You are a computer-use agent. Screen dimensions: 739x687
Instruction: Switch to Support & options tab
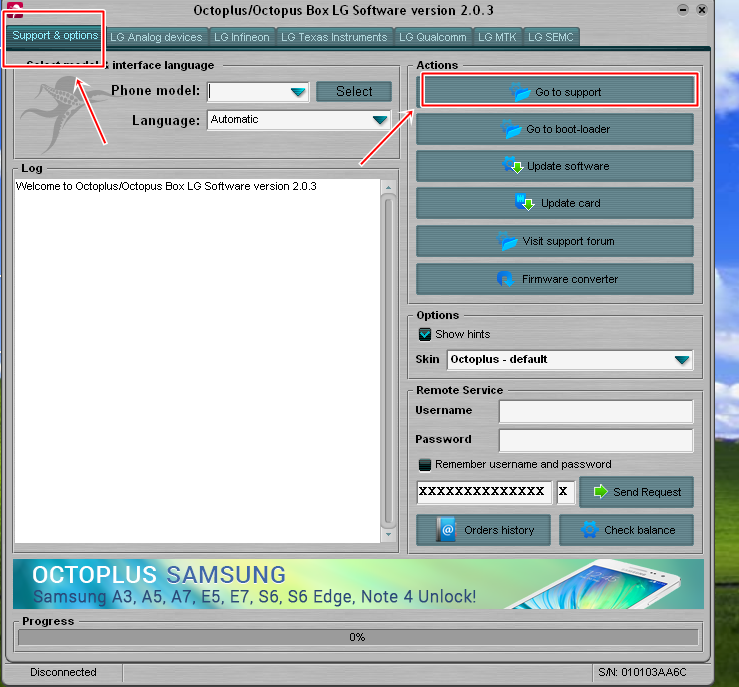54,36
